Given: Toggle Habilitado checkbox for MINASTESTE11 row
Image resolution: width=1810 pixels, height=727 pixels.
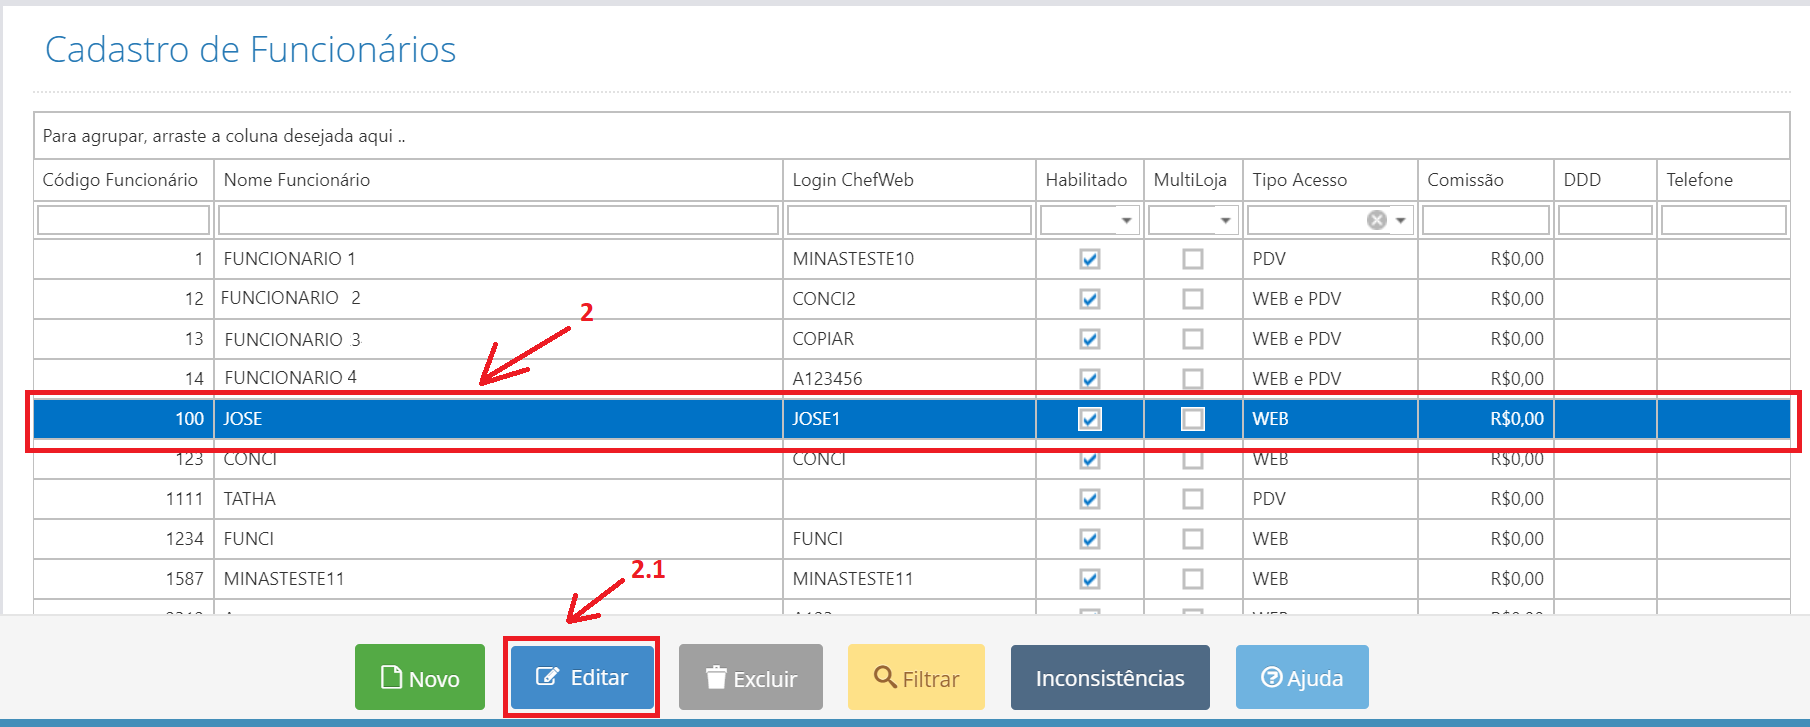Looking at the screenshot, I should (1090, 579).
